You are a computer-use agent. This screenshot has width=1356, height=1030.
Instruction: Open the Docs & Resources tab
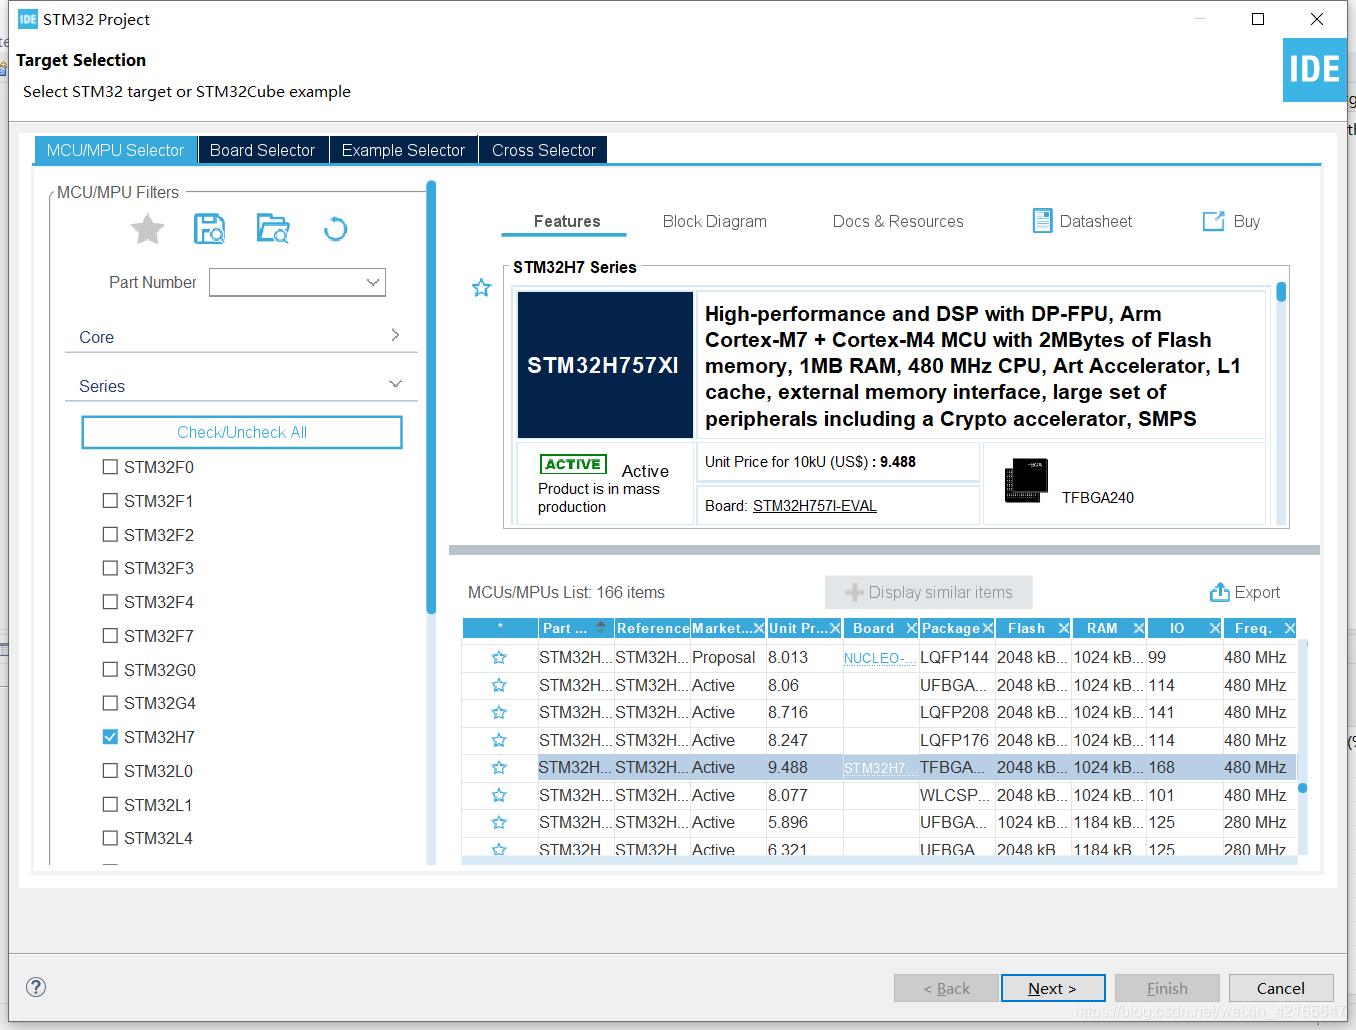click(898, 221)
